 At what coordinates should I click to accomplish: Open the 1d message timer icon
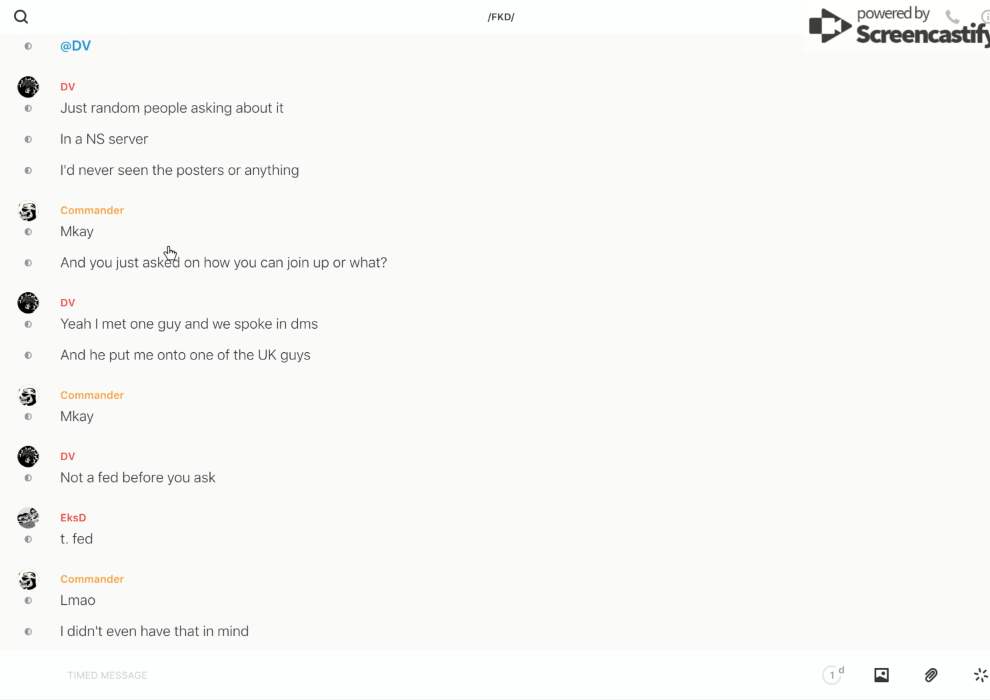(x=833, y=675)
